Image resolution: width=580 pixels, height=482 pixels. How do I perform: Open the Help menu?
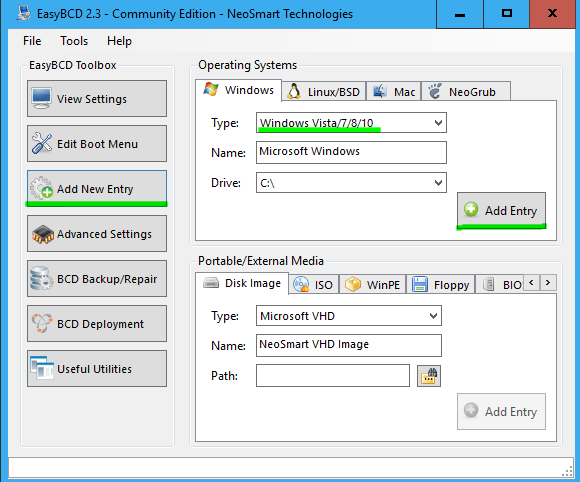coord(119,41)
